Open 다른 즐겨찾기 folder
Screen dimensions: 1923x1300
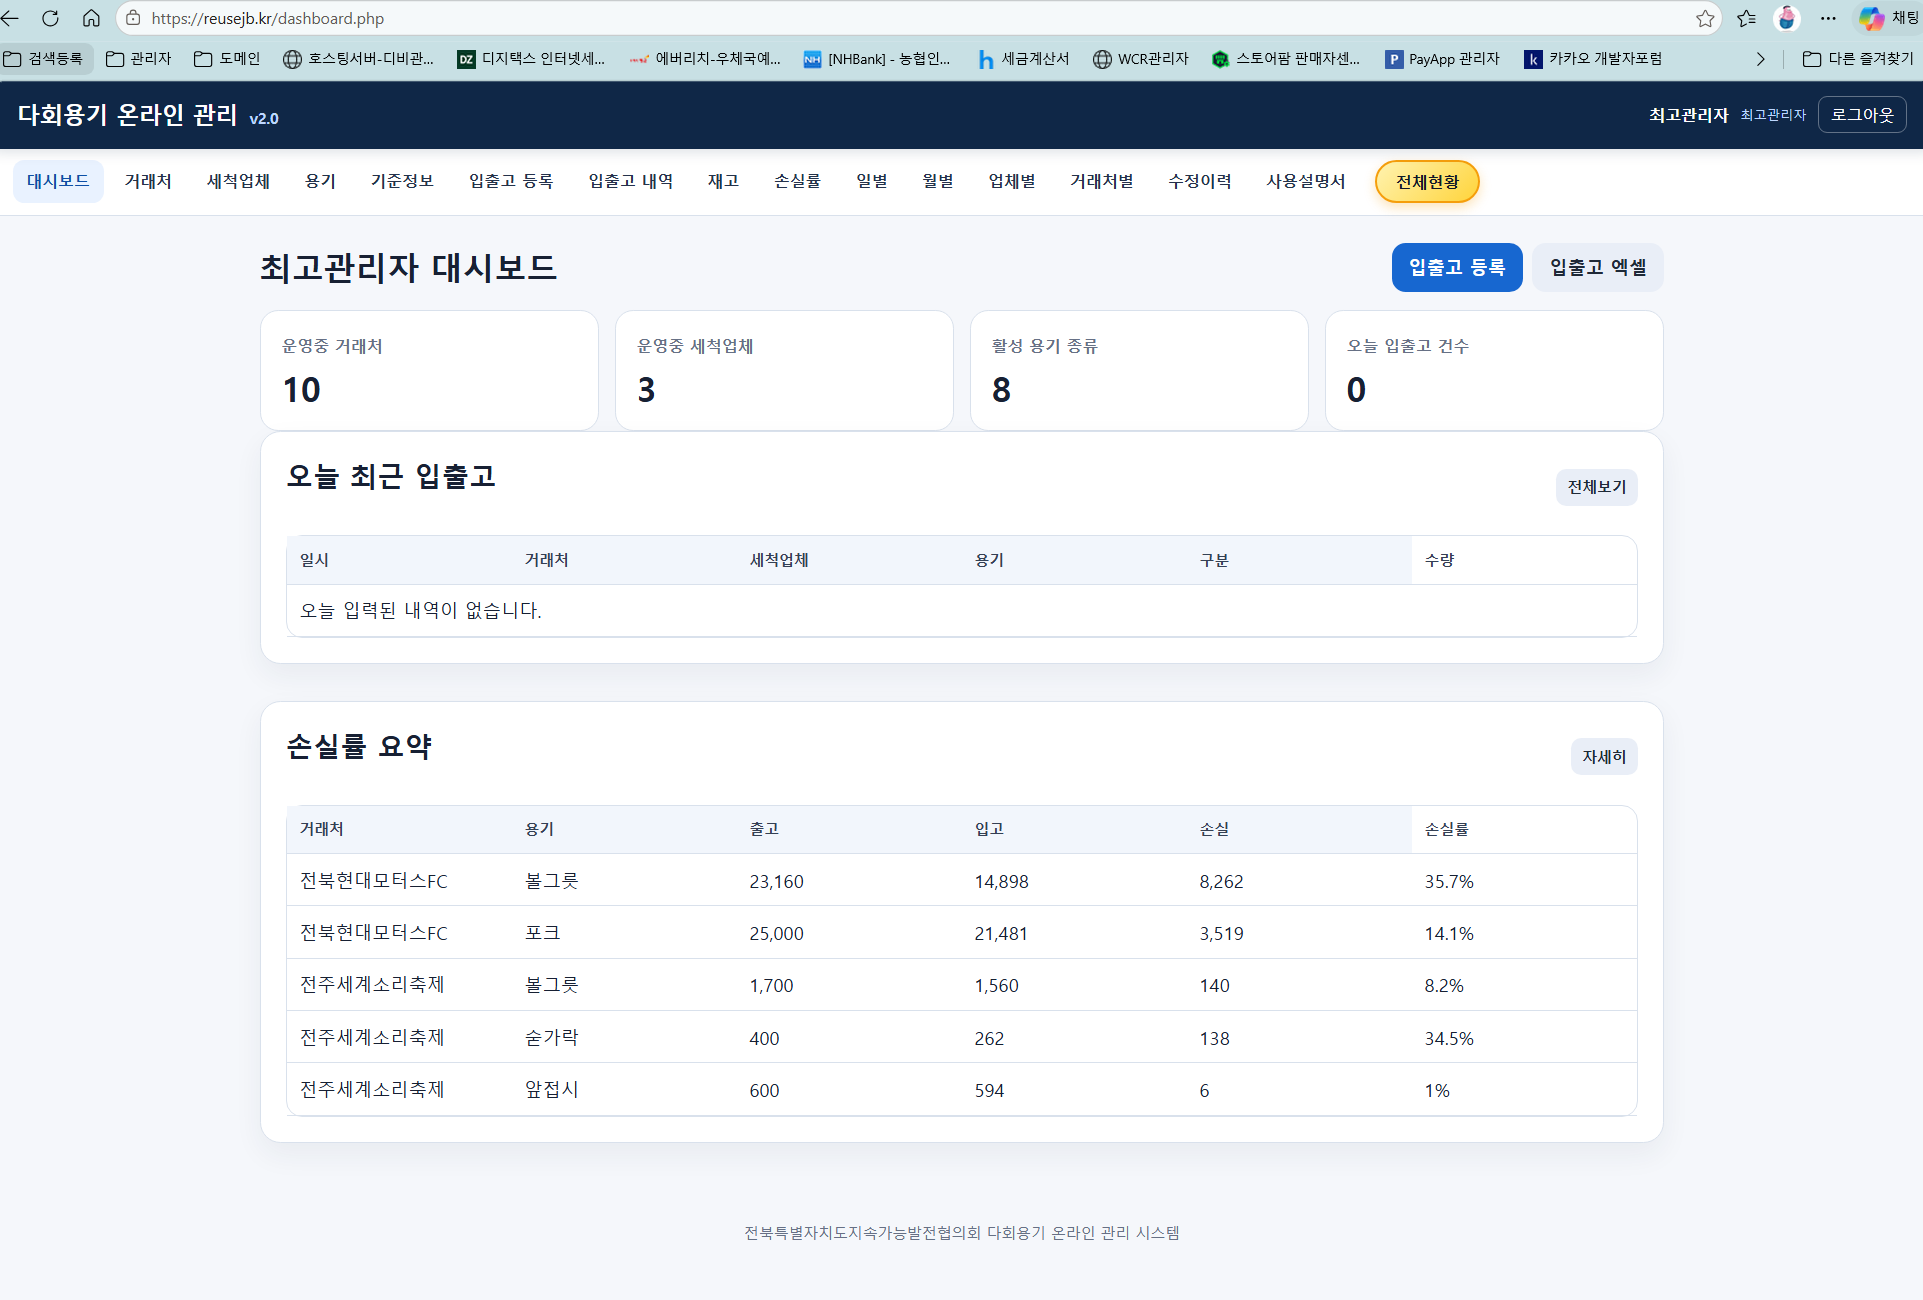click(x=1858, y=59)
